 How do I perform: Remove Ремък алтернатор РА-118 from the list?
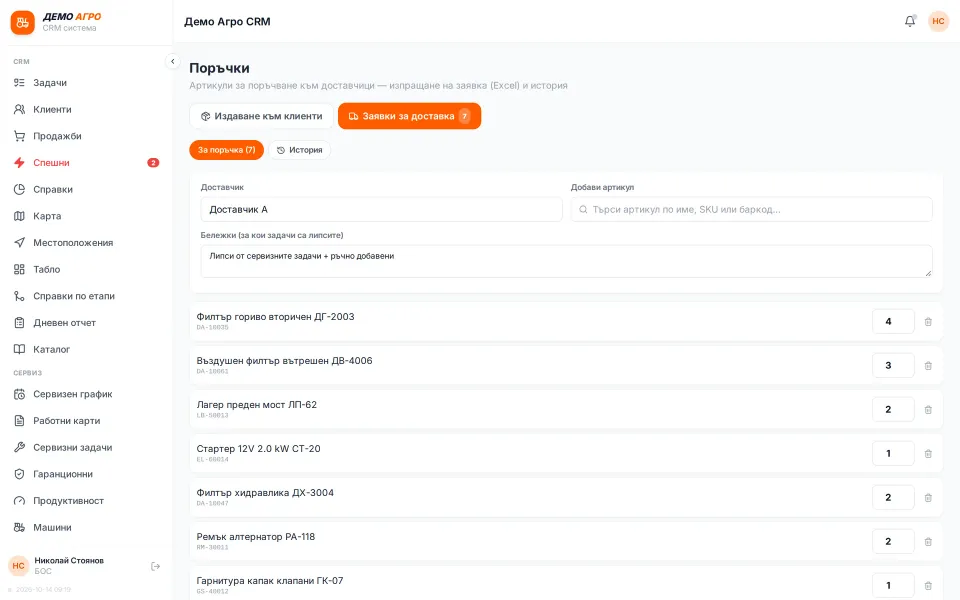pyautogui.click(x=928, y=542)
